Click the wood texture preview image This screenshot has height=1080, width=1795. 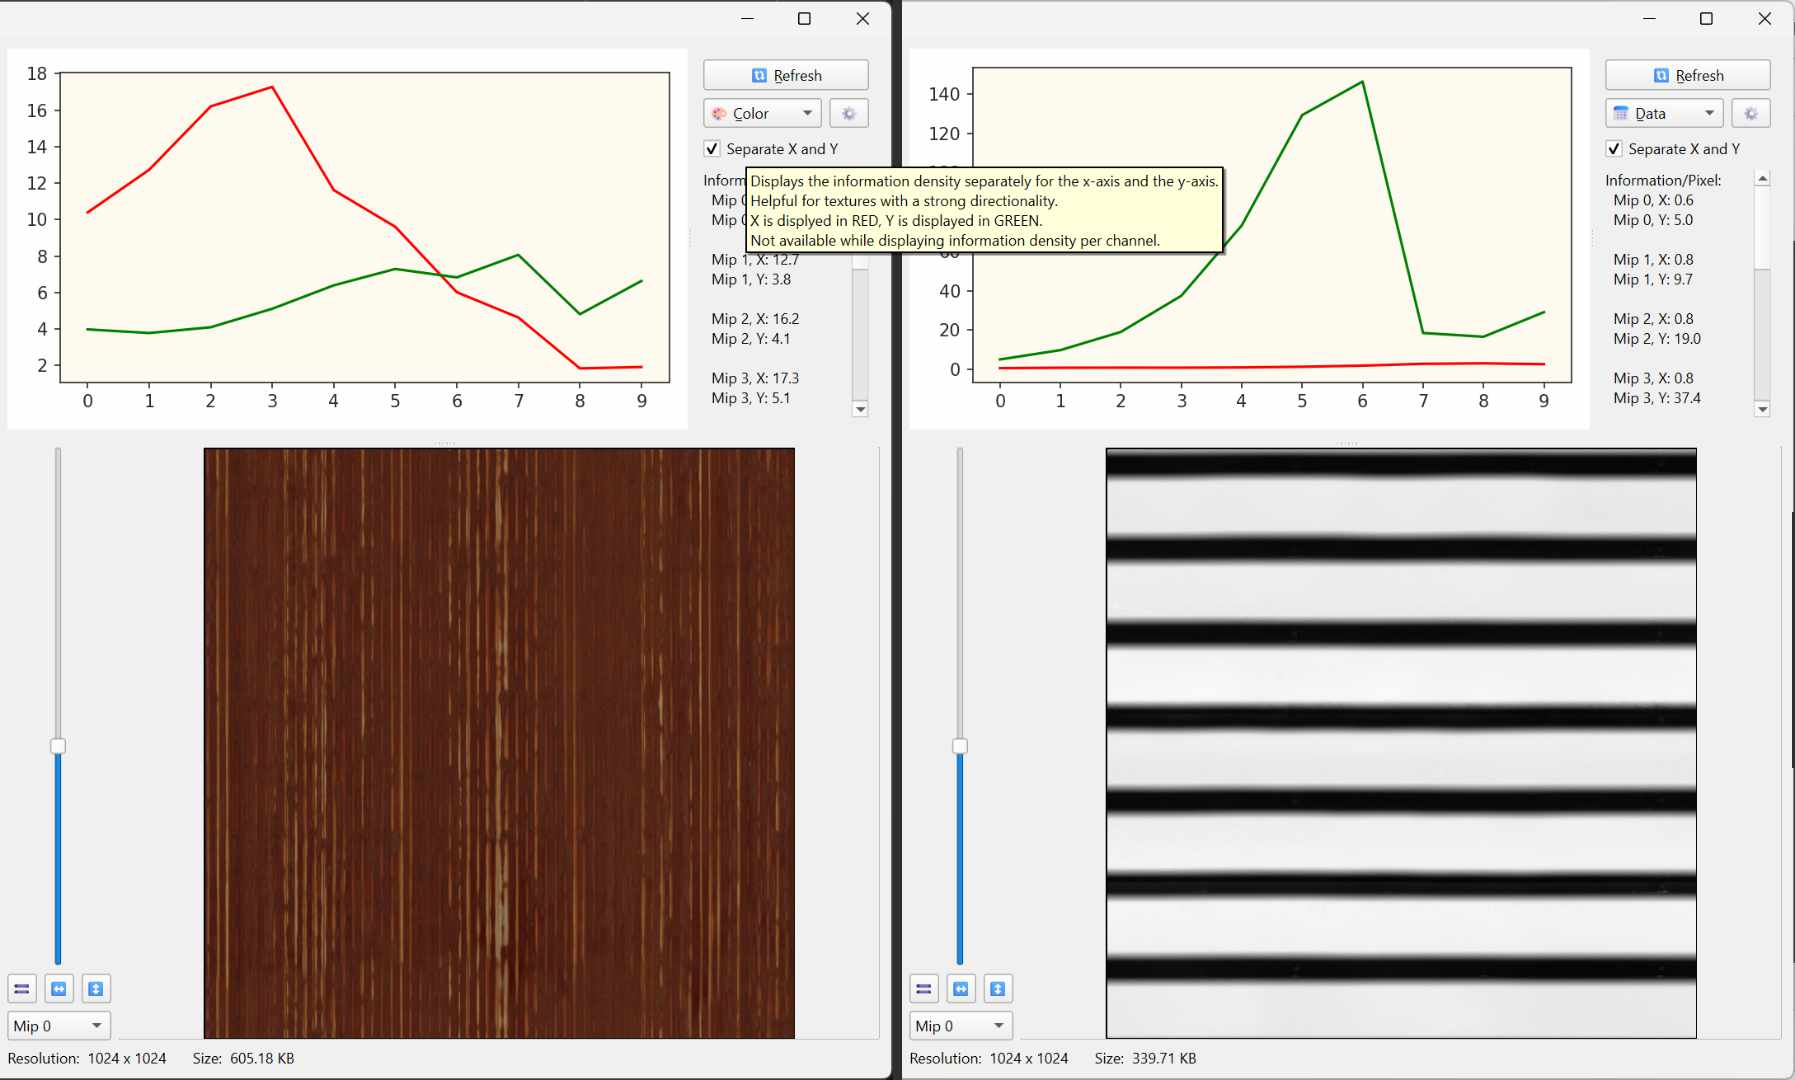click(x=499, y=743)
